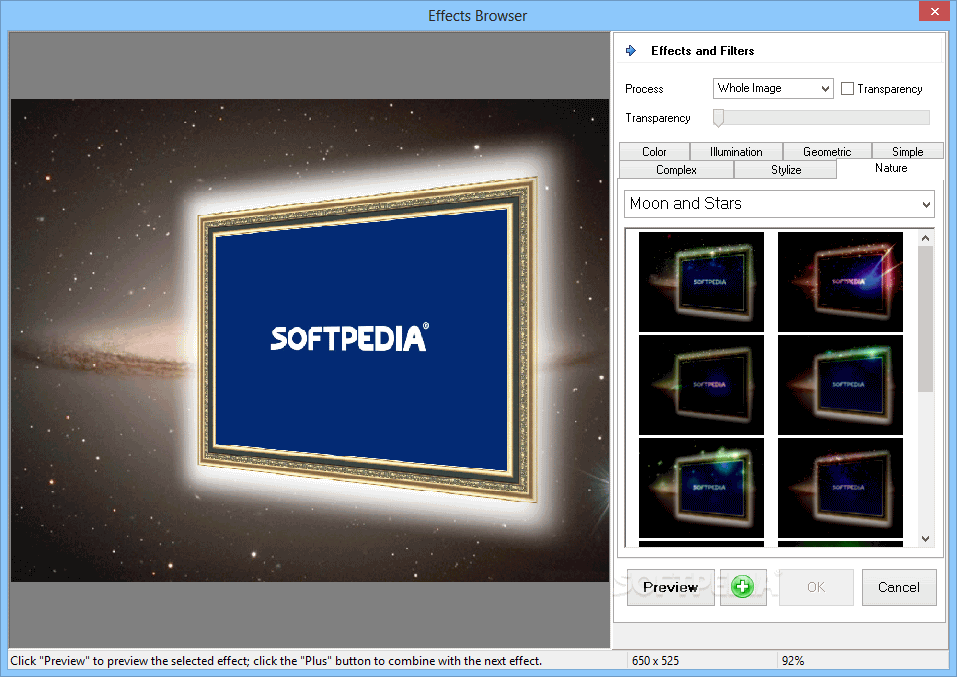Enable the Transparency checkbox
Screen dimensions: 957x677
click(x=847, y=89)
